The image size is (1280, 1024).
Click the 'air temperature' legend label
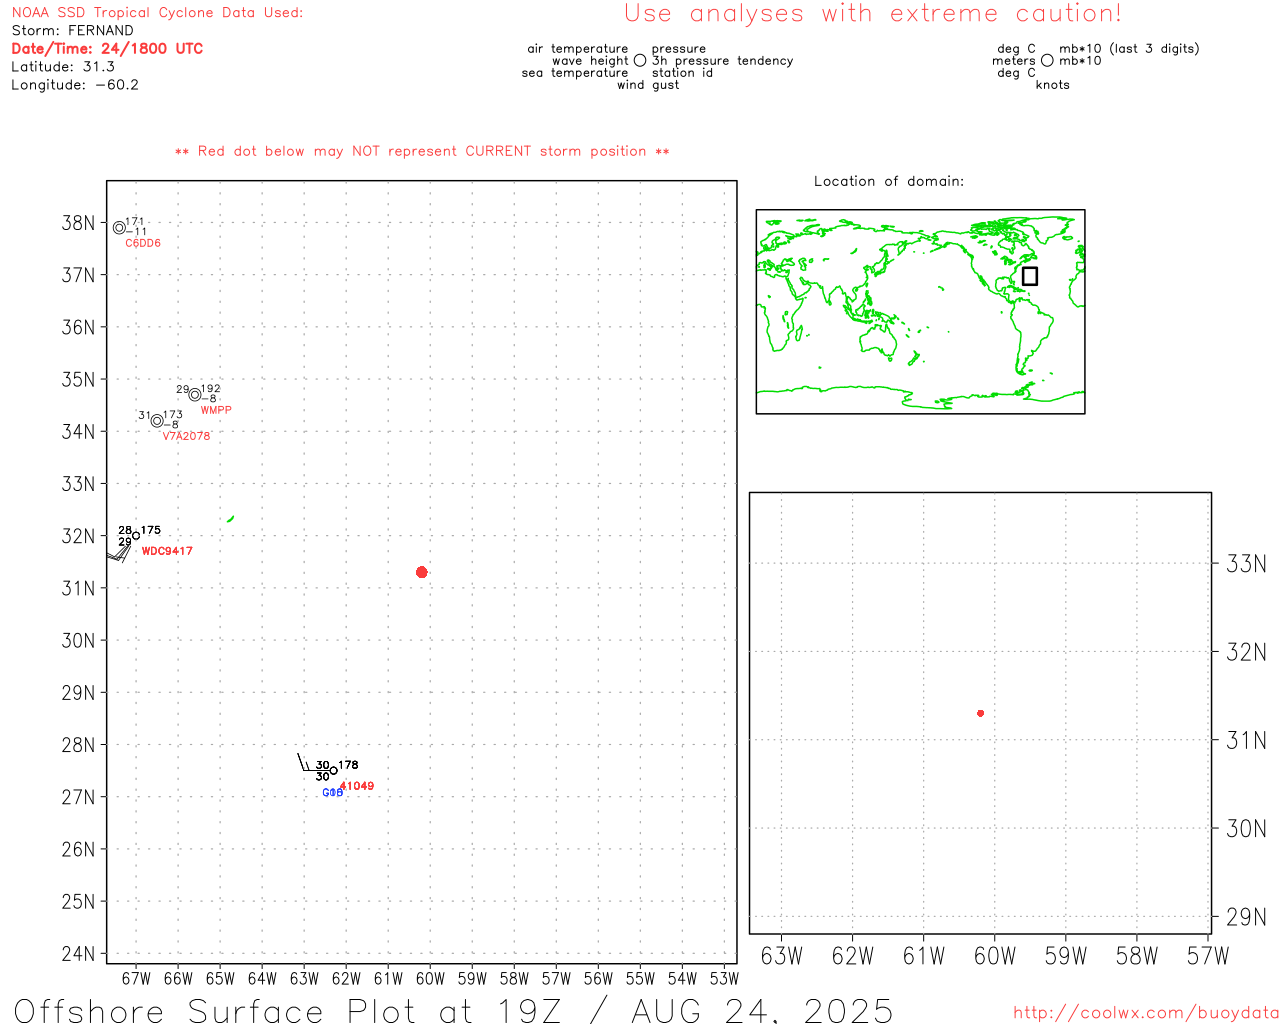click(x=578, y=49)
